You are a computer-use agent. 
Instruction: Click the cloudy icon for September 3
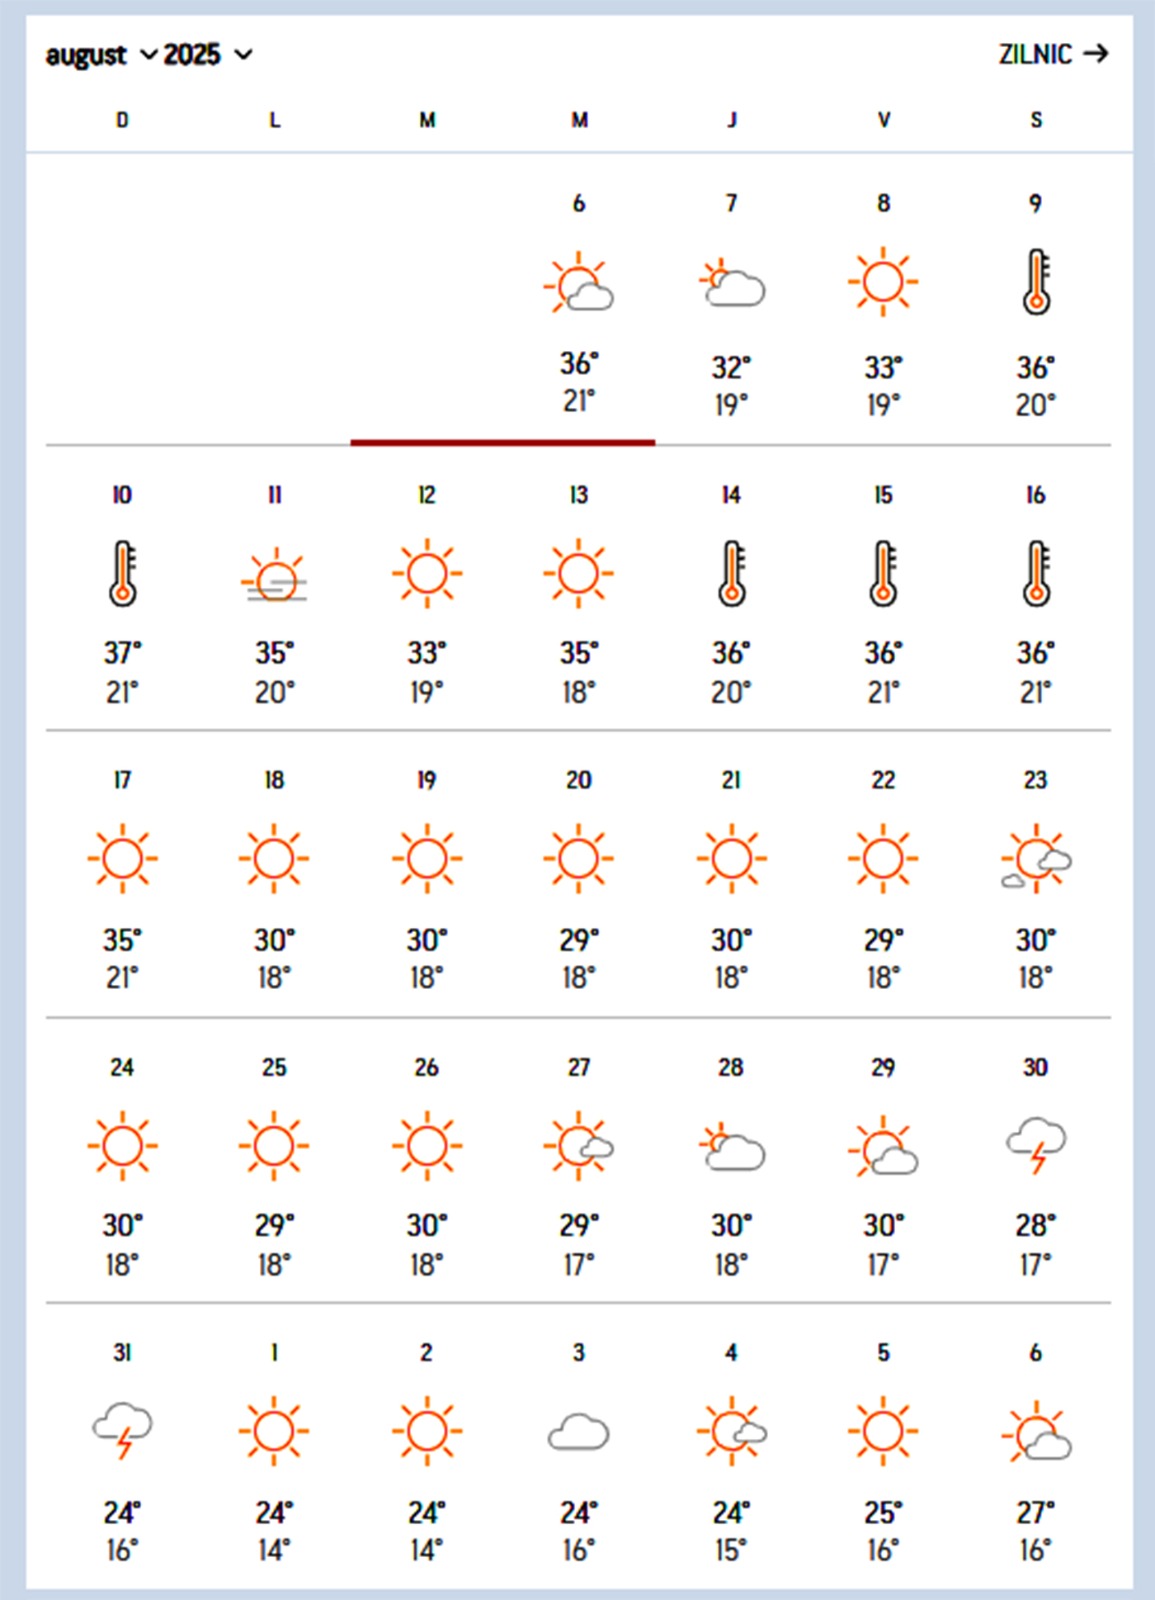(x=578, y=1432)
